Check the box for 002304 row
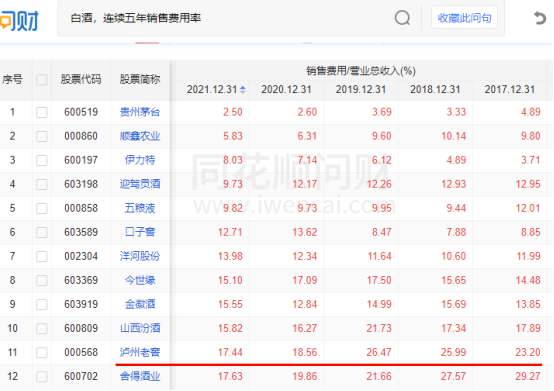Screen dimensions: 554x391 point(42,256)
